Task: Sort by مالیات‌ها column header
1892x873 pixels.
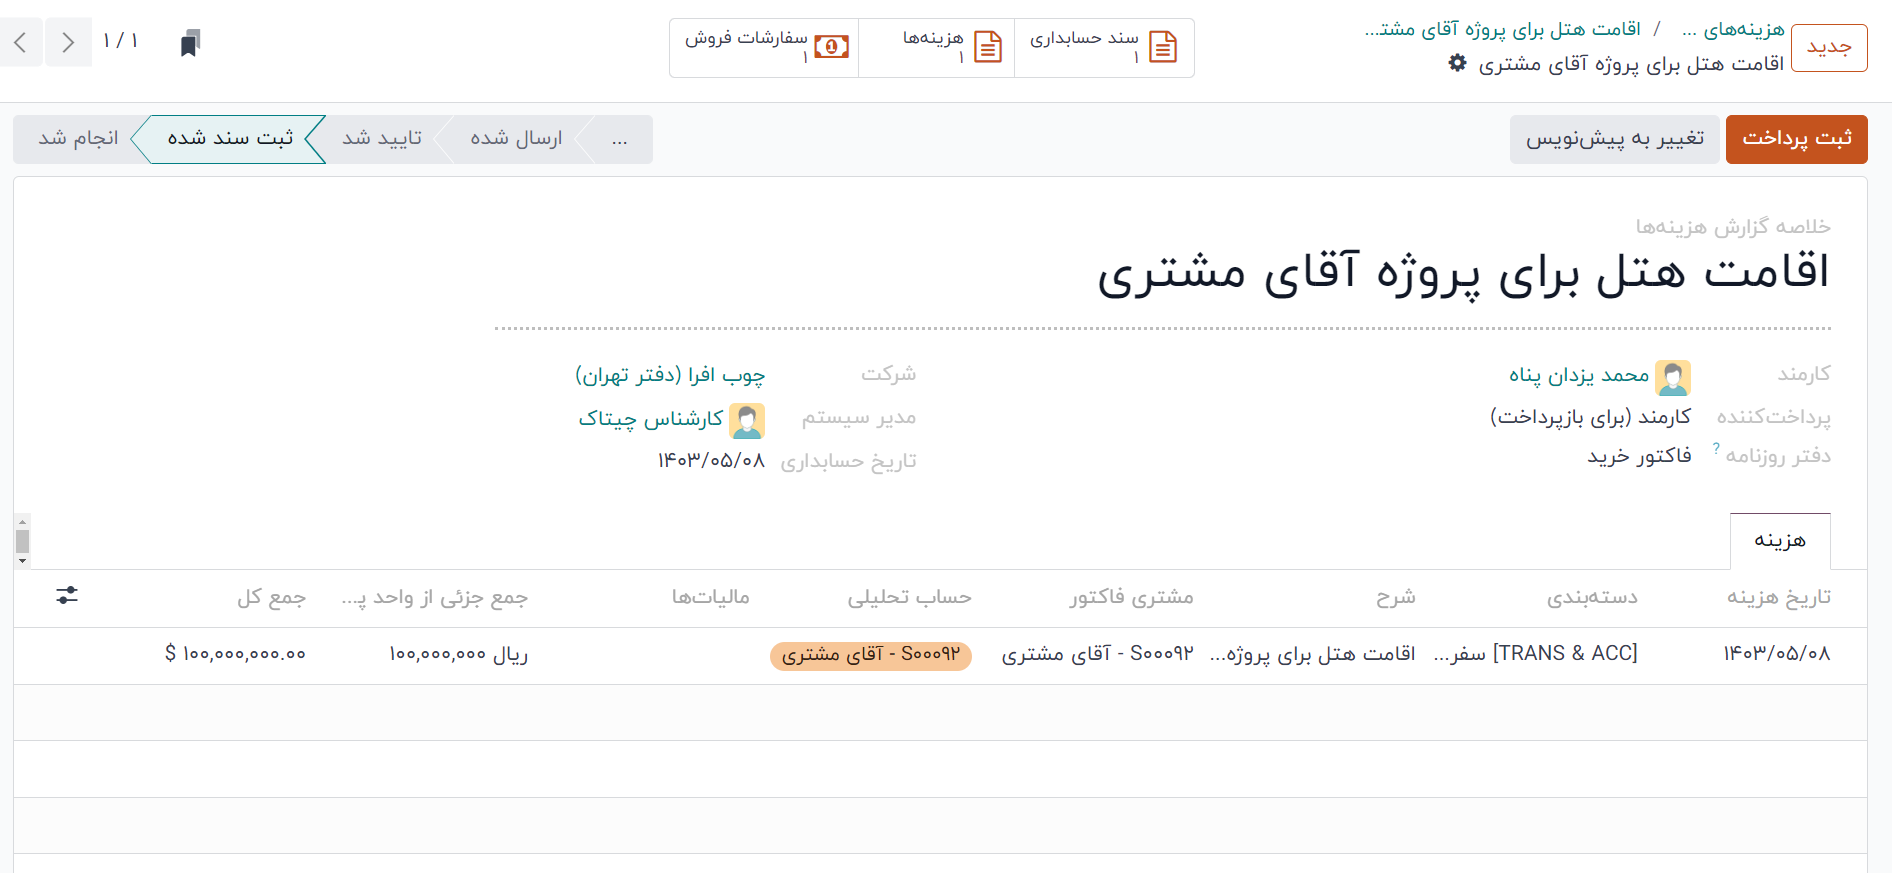Action: click(711, 598)
